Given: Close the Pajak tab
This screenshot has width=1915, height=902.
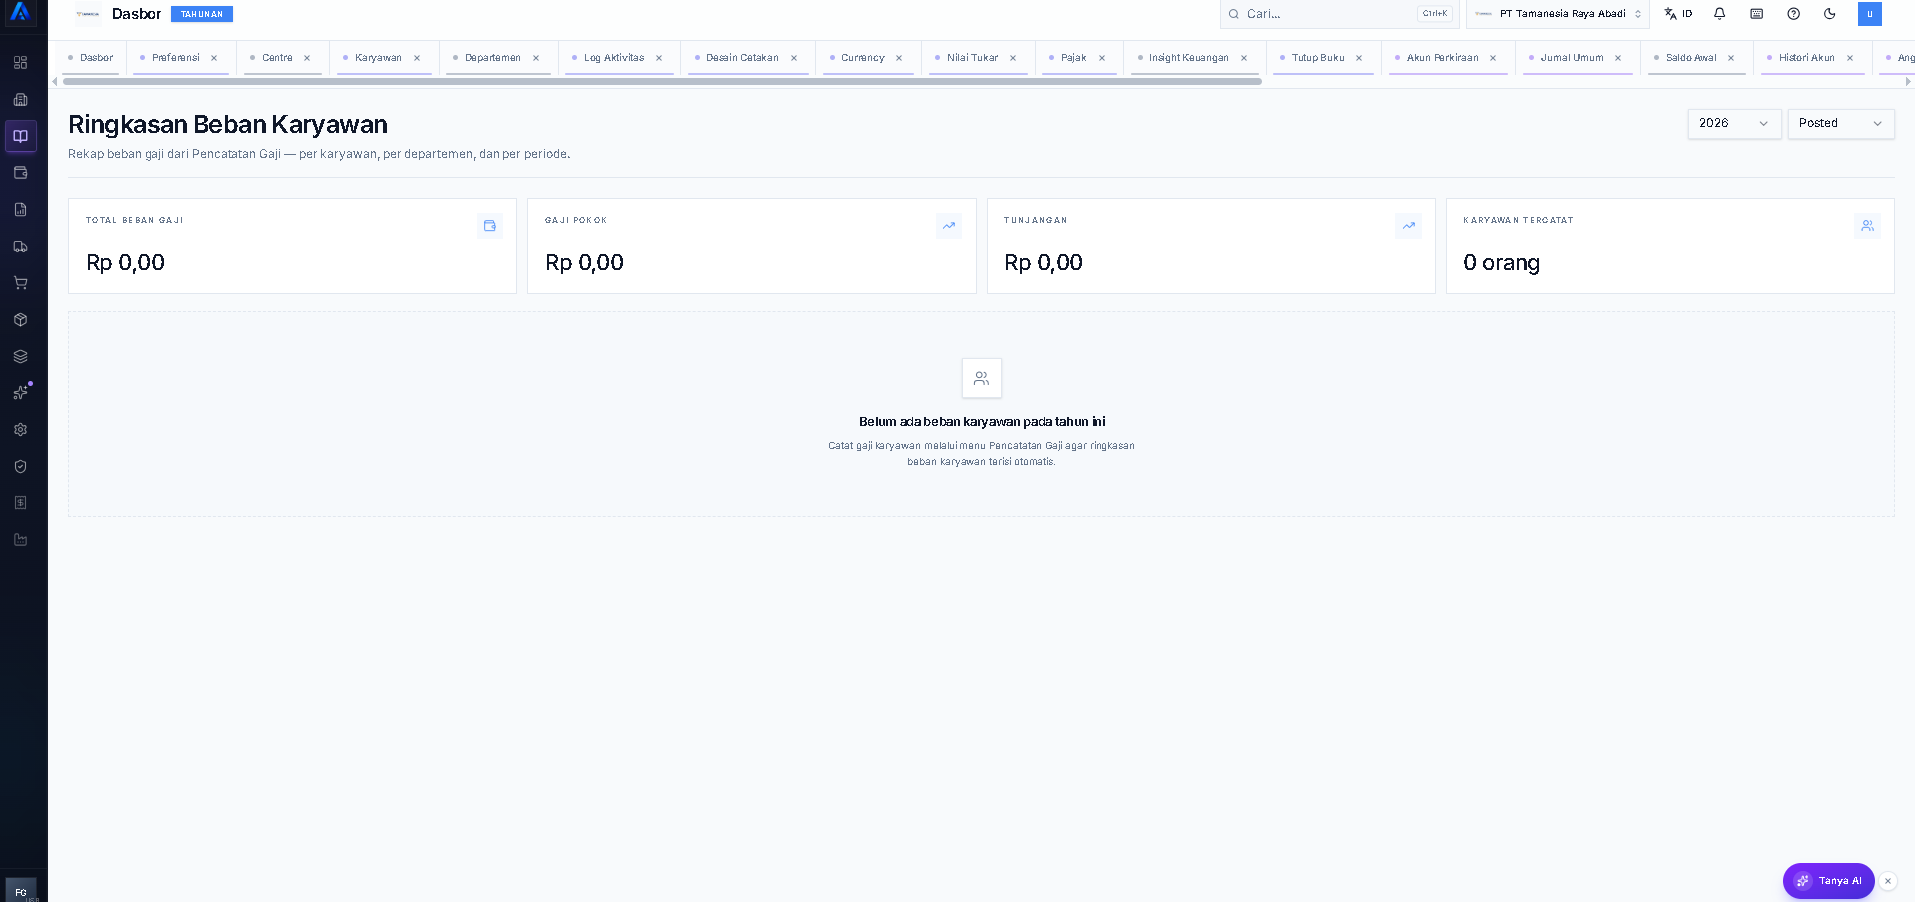Looking at the screenshot, I should coord(1102,58).
